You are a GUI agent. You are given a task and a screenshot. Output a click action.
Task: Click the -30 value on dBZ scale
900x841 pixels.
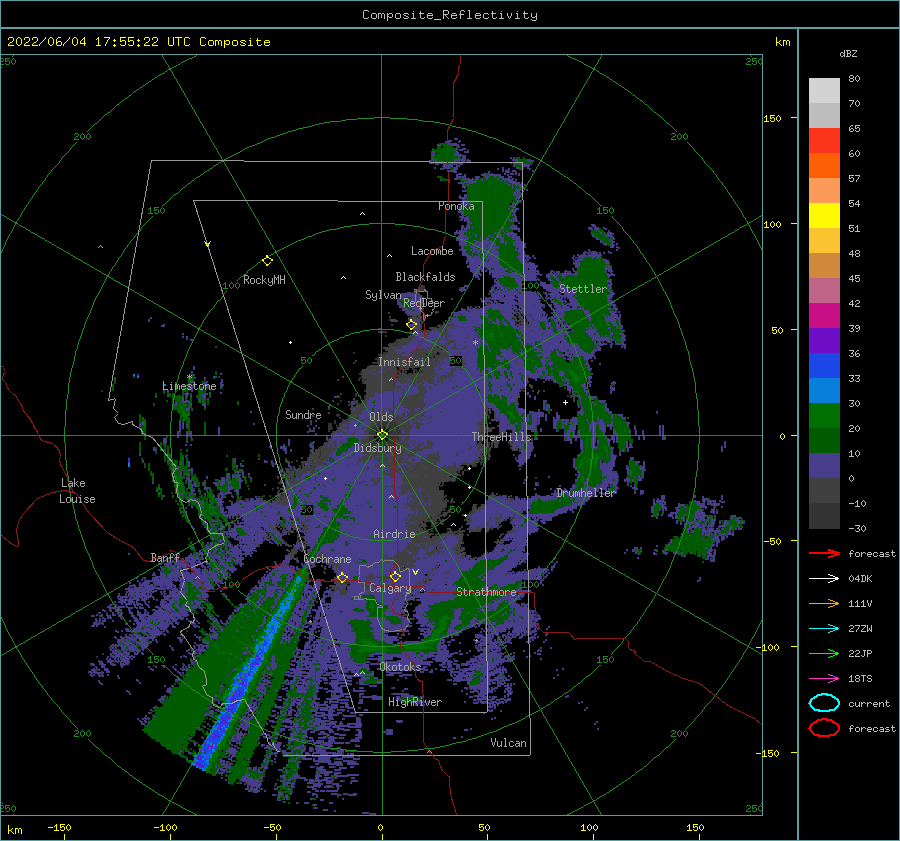point(858,528)
